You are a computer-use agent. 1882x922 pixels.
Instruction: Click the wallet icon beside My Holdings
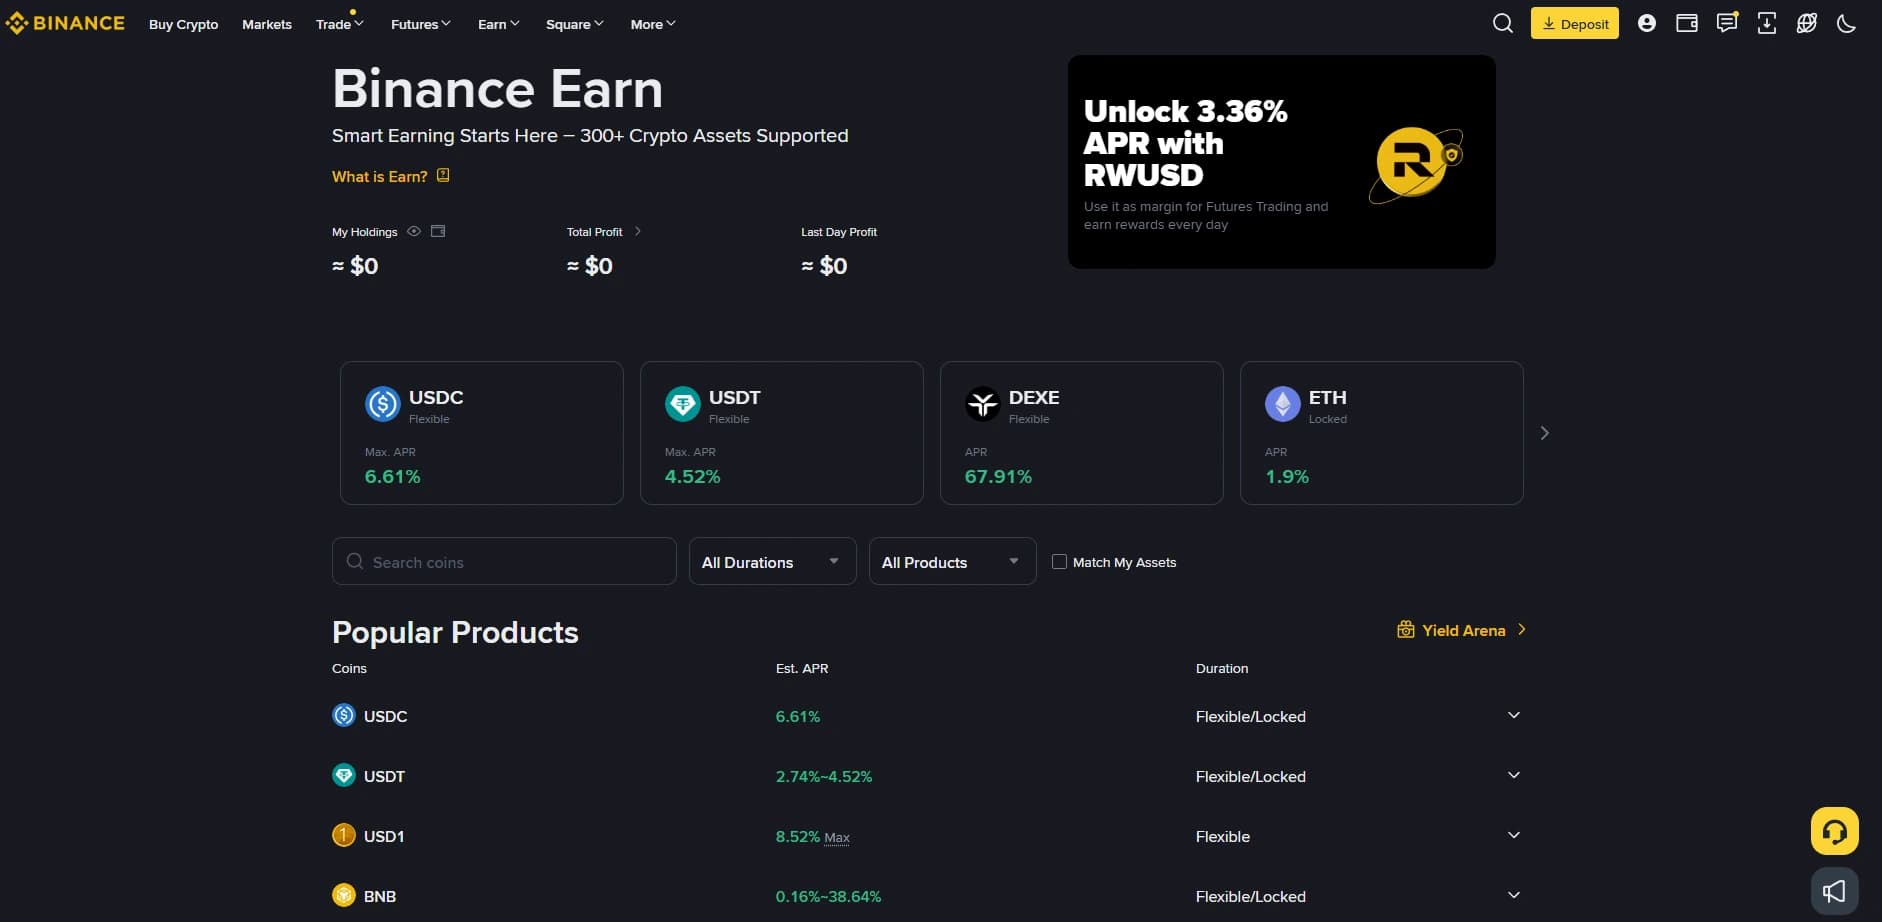437,231
